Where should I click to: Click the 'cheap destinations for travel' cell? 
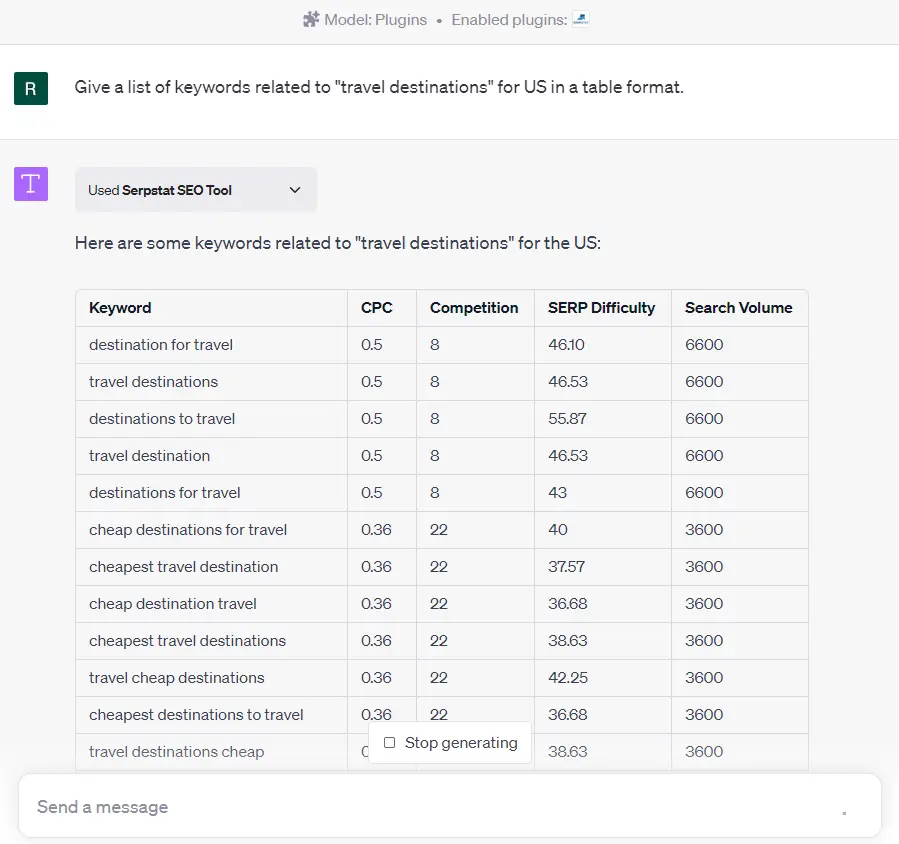click(188, 530)
